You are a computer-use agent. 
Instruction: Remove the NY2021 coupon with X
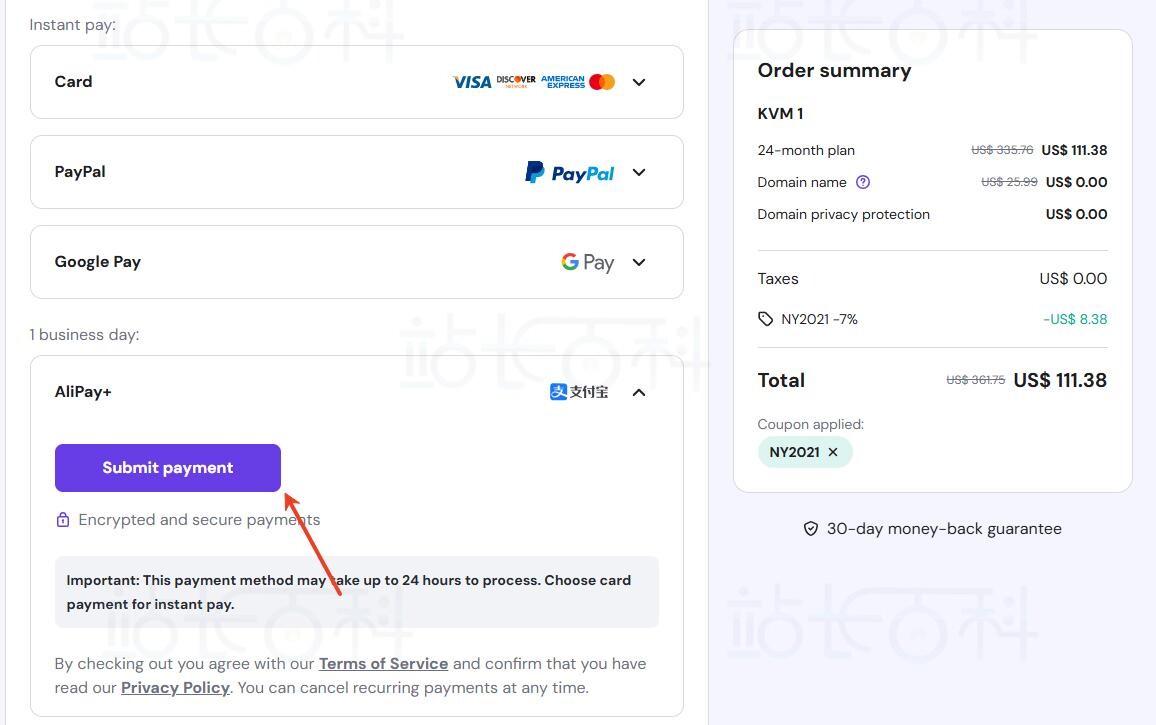tap(833, 452)
